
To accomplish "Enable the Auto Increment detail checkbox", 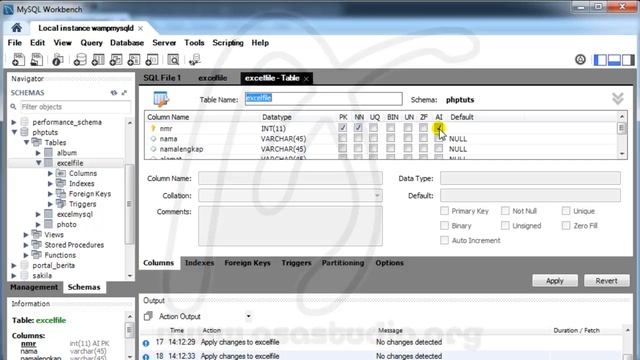I will click(x=444, y=240).
